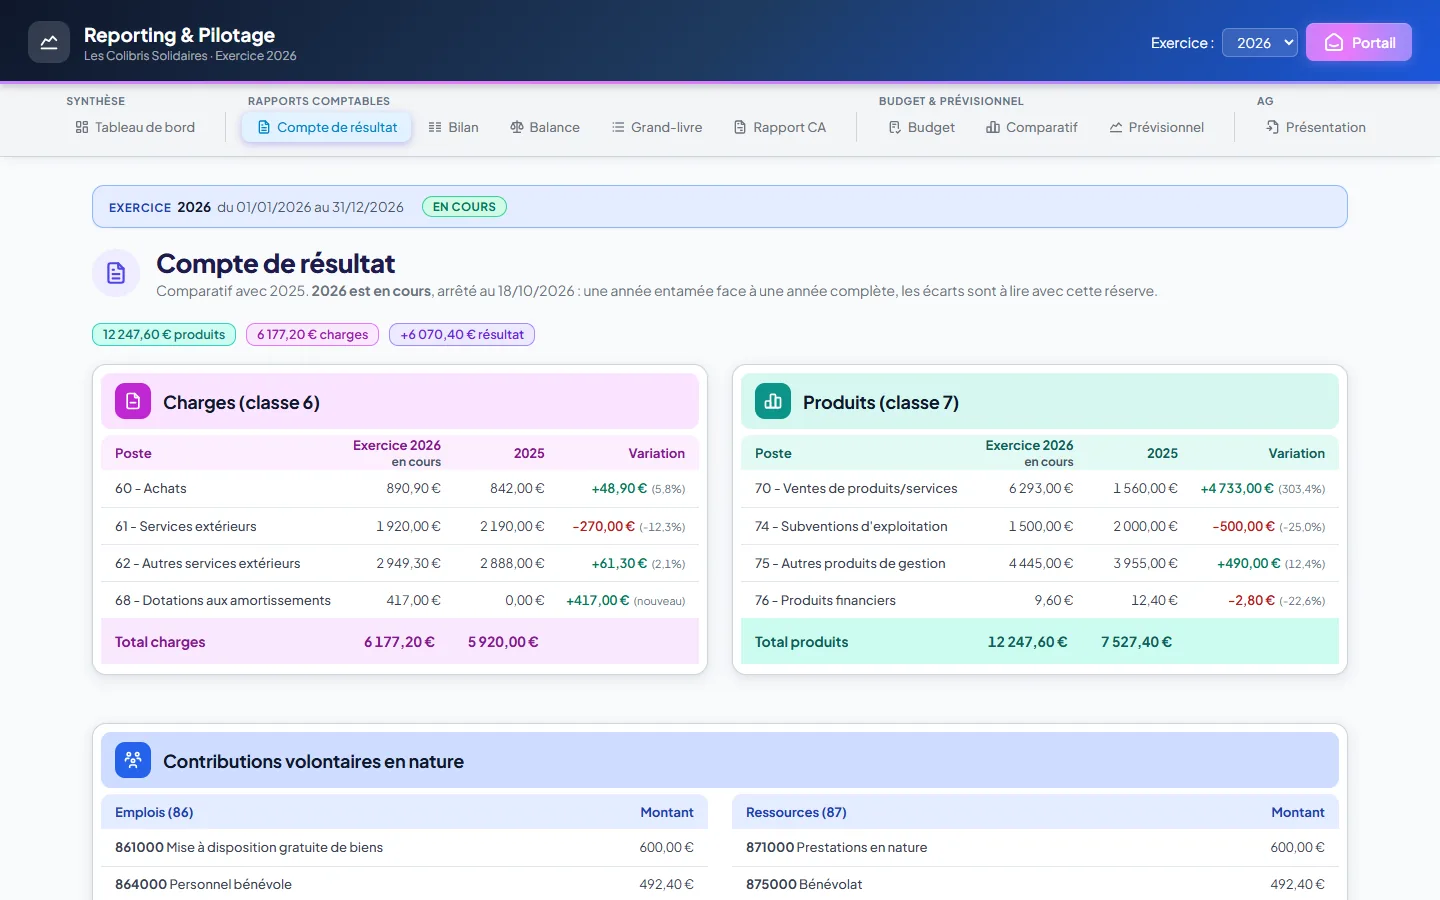Click the Produits (classe 7) green chart icon
The width and height of the screenshot is (1440, 900).
773,401
